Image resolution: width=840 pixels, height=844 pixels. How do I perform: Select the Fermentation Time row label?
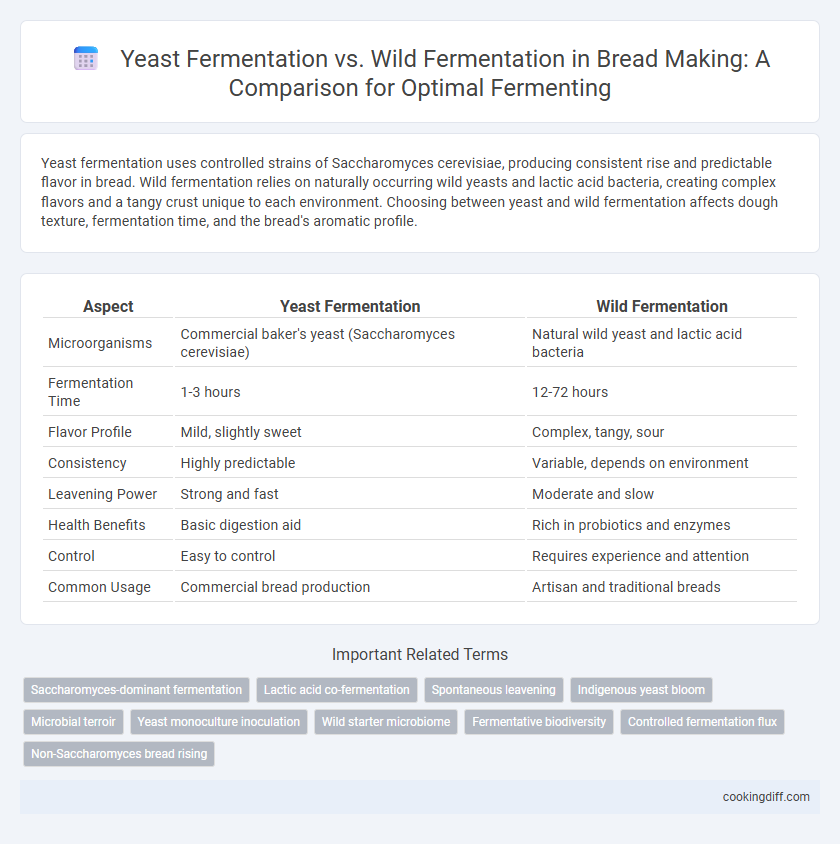[90, 392]
